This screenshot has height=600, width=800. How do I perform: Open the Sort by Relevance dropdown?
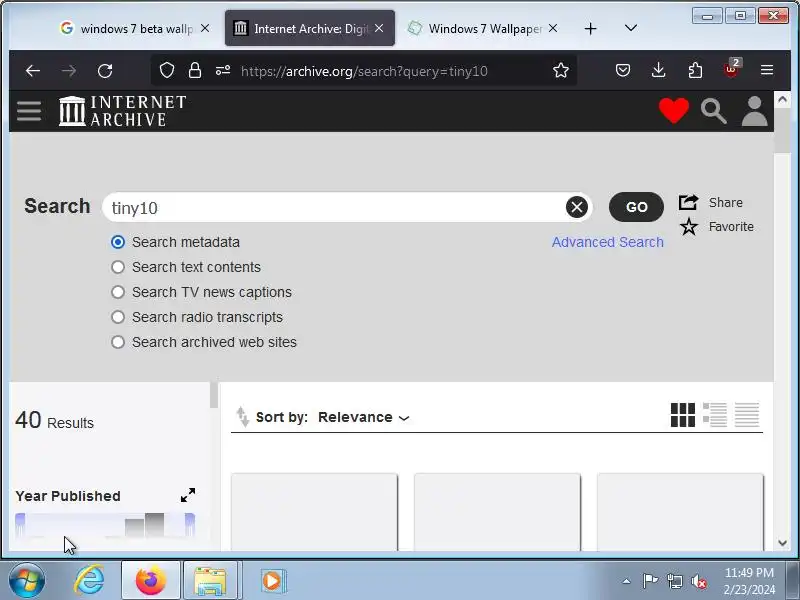point(364,417)
